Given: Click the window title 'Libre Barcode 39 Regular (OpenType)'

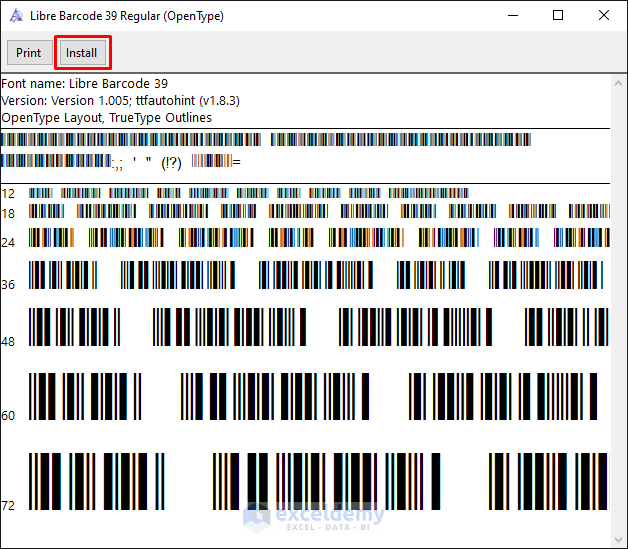Looking at the screenshot, I should [x=127, y=16].
